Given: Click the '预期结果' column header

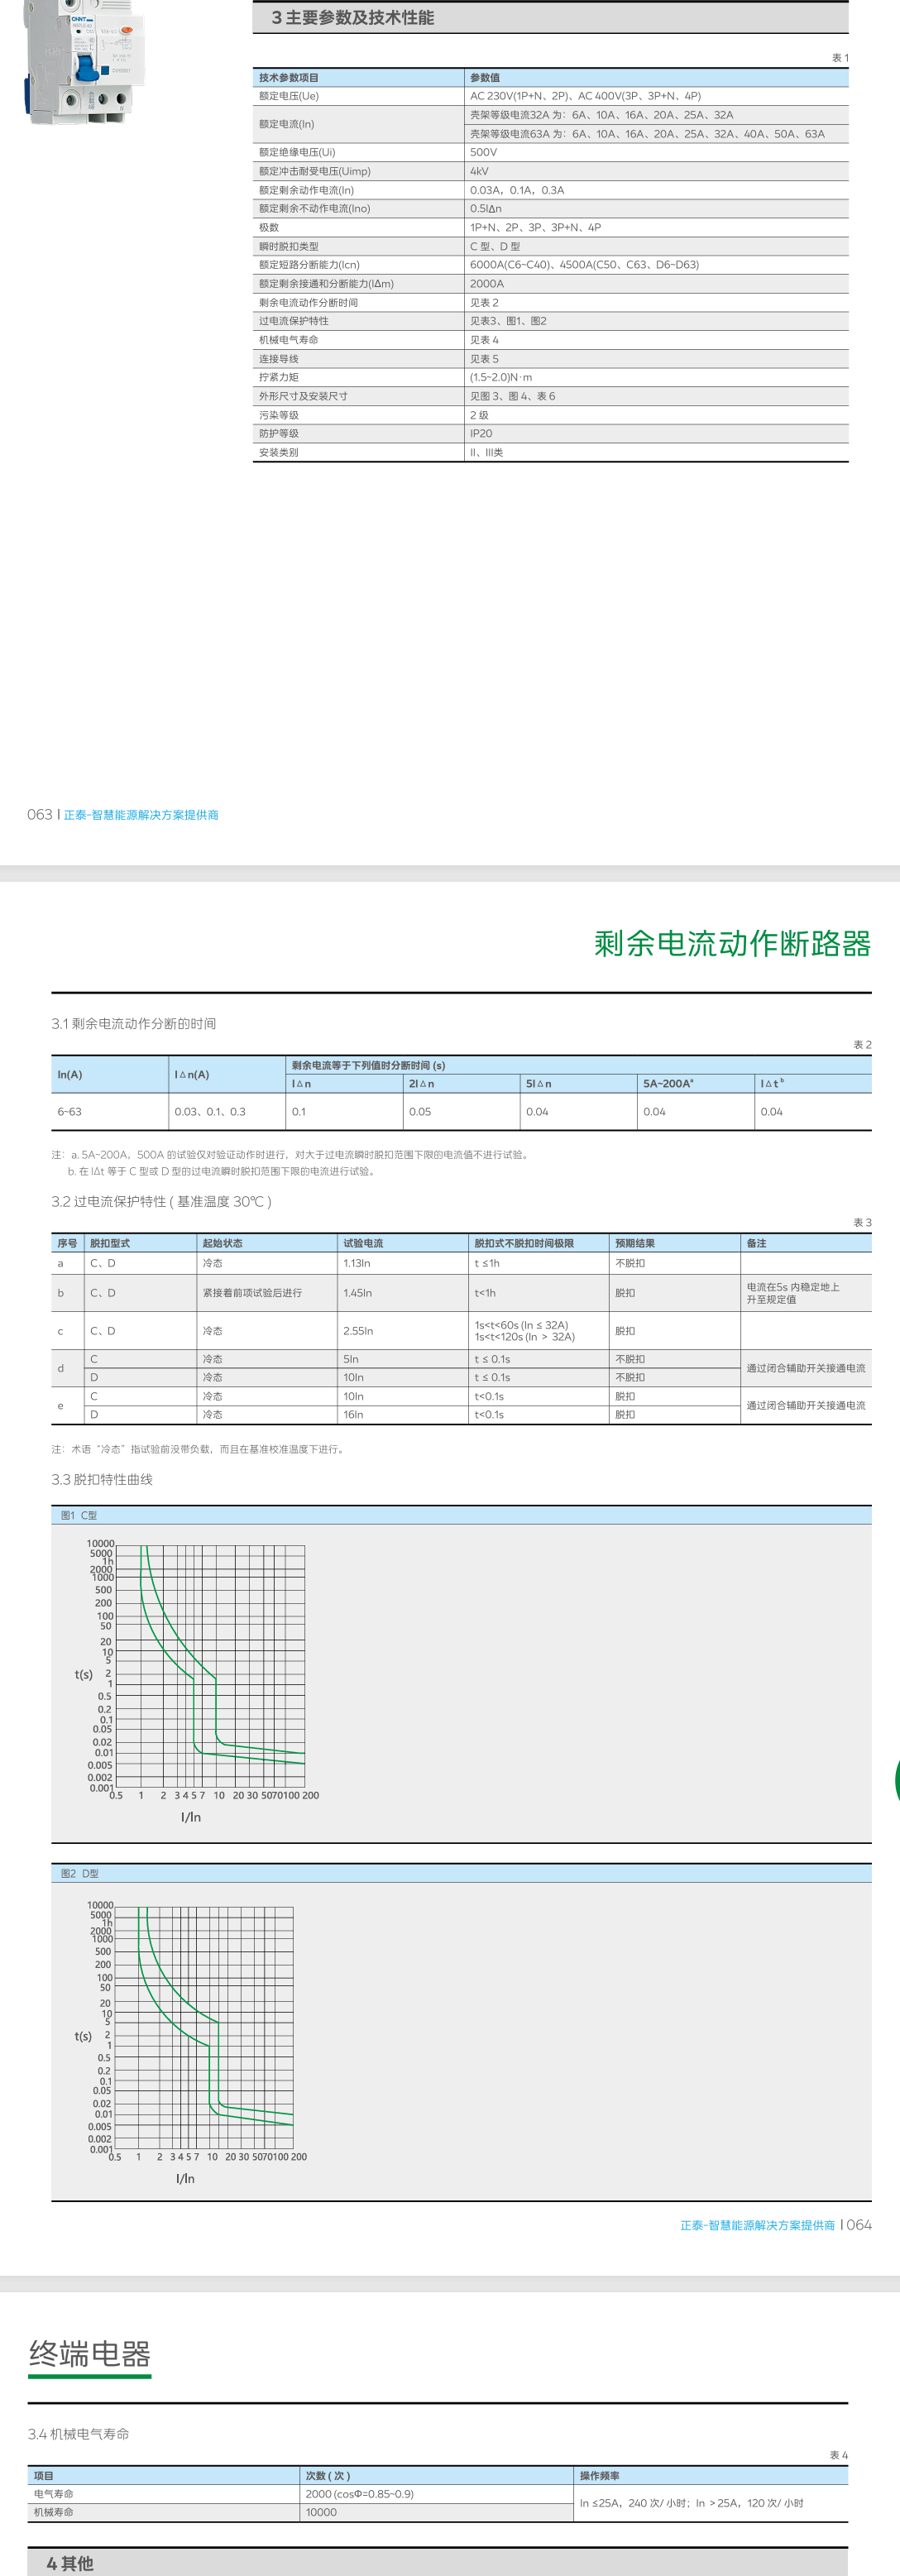Looking at the screenshot, I should tap(635, 1244).
